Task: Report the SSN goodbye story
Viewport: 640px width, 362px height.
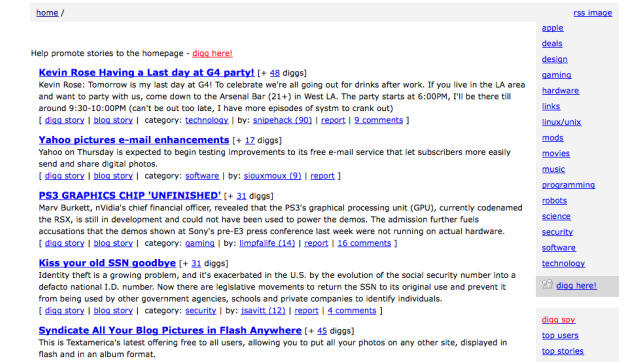Action: click(x=307, y=311)
